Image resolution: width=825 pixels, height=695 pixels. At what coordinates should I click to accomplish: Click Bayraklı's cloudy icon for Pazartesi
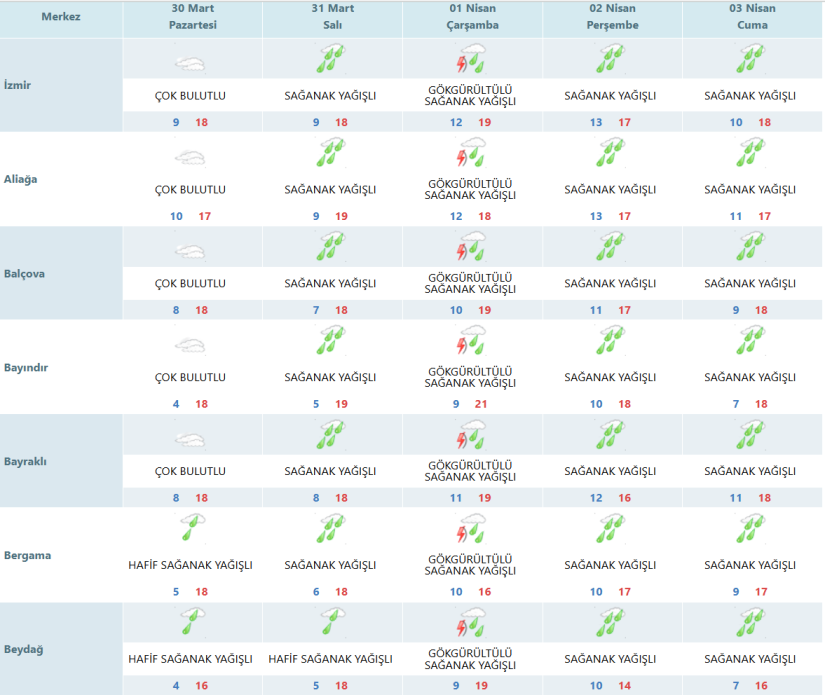pyautogui.click(x=190, y=438)
